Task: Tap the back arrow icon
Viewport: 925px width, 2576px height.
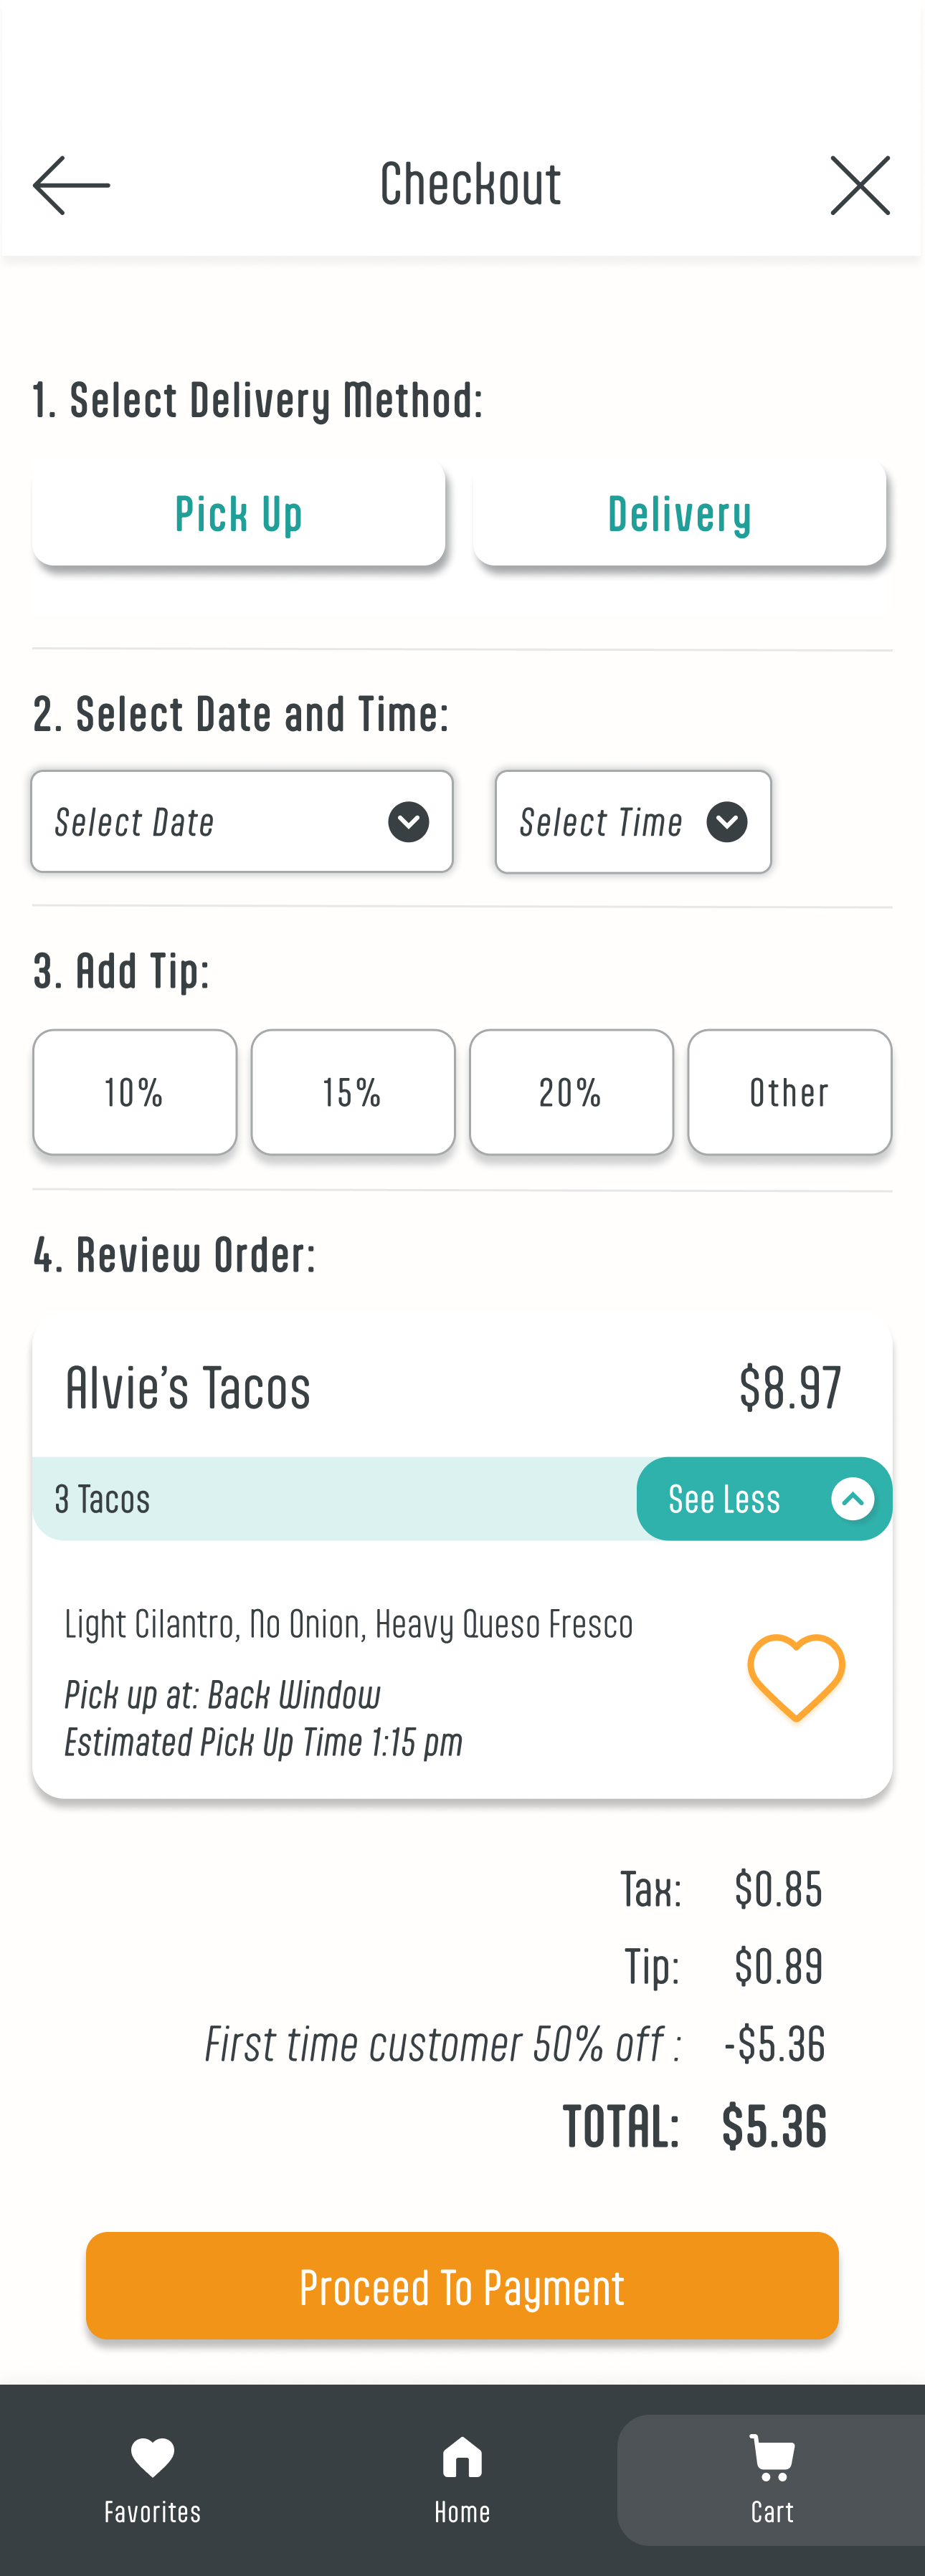Action: 71,185
